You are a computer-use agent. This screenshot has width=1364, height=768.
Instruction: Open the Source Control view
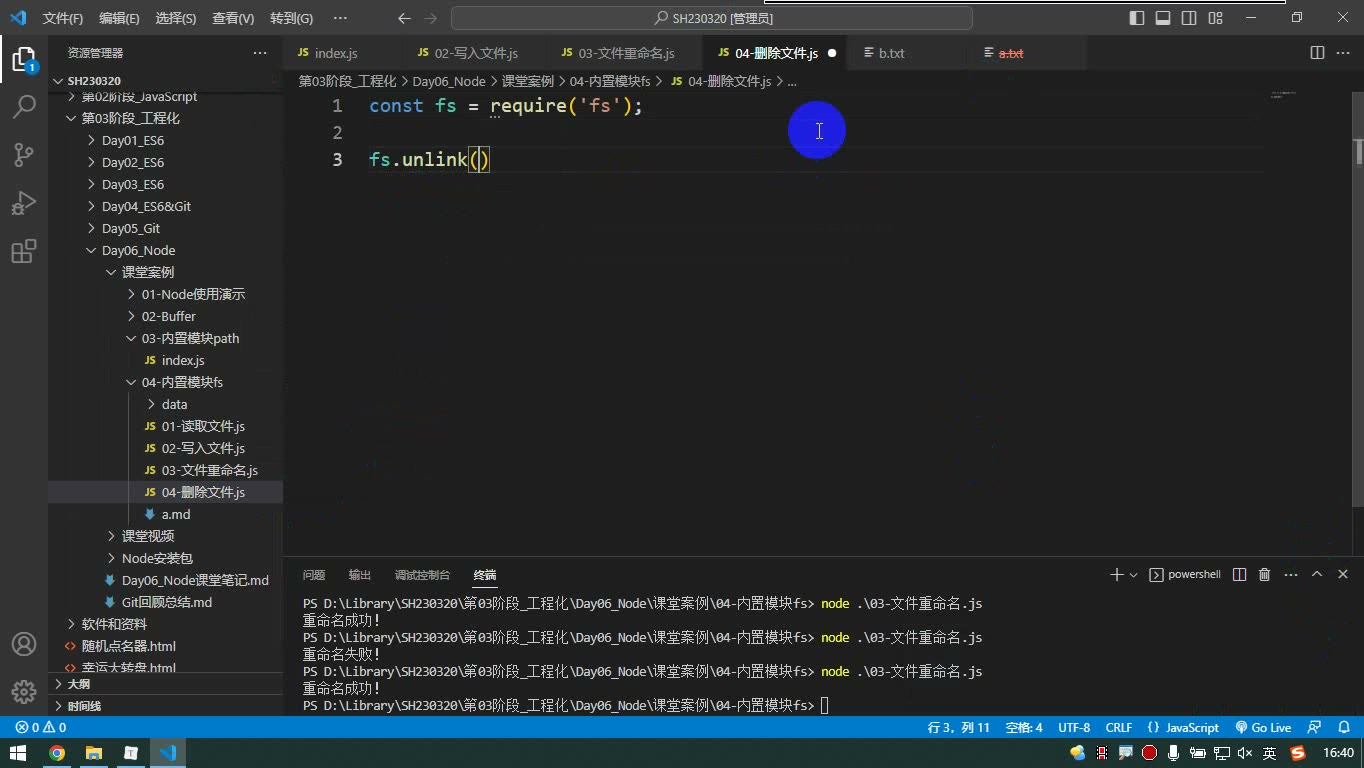click(x=23, y=154)
